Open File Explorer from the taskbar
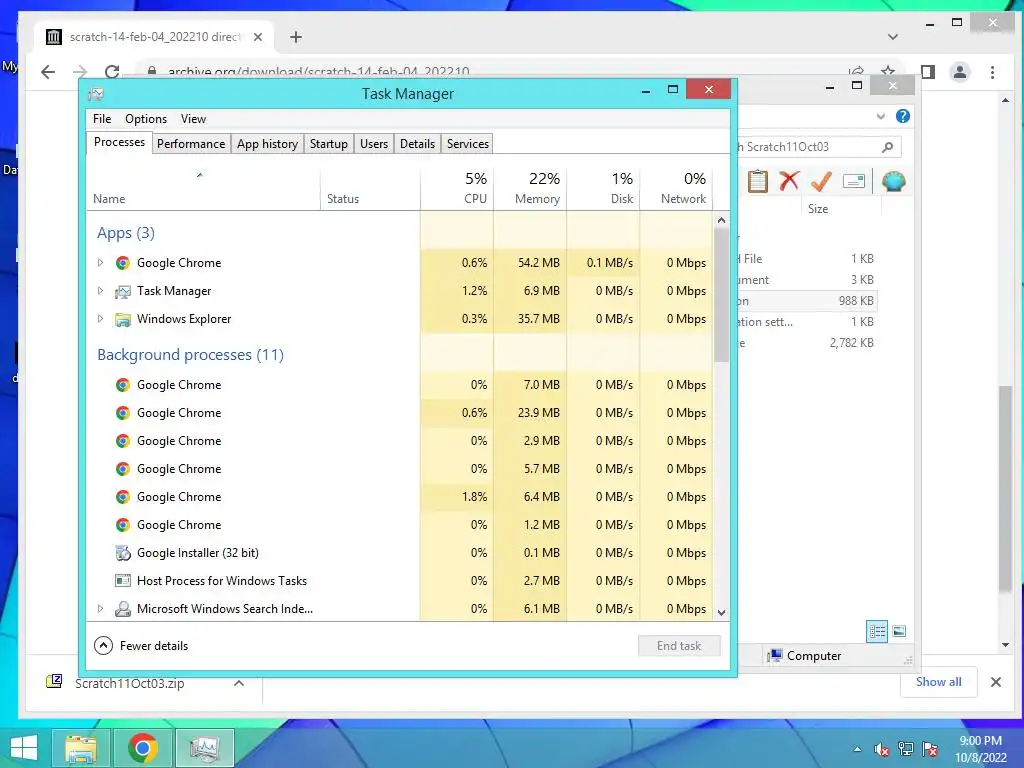This screenshot has width=1024, height=768. point(81,748)
